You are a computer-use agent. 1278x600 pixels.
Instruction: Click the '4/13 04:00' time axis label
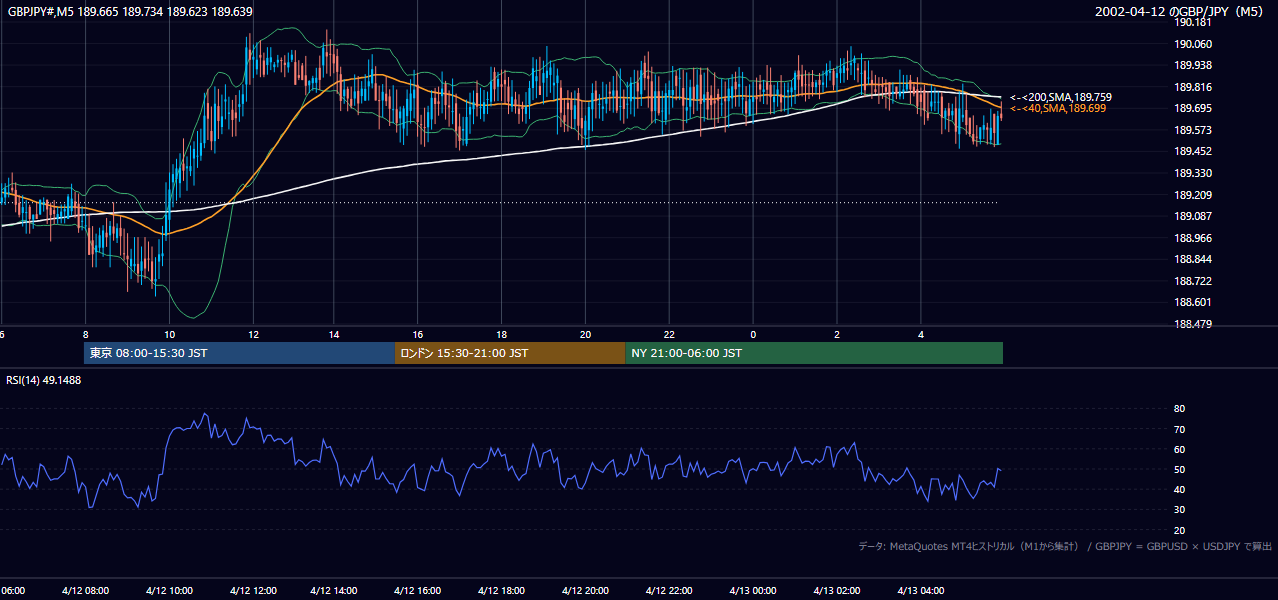coord(921,591)
